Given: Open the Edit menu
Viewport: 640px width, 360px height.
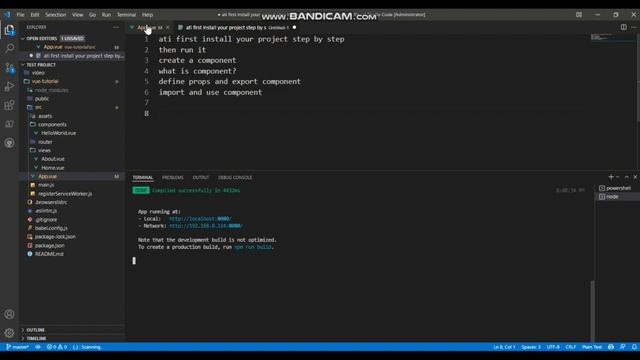Looking at the screenshot, I should [x=35, y=15].
